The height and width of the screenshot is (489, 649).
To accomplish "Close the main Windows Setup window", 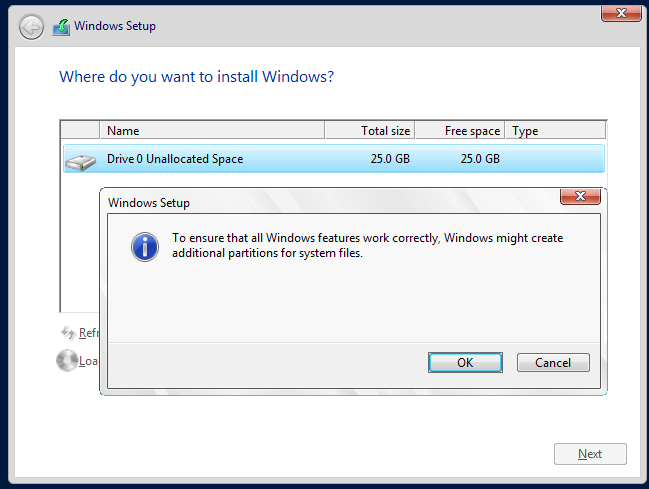I will (621, 13).
